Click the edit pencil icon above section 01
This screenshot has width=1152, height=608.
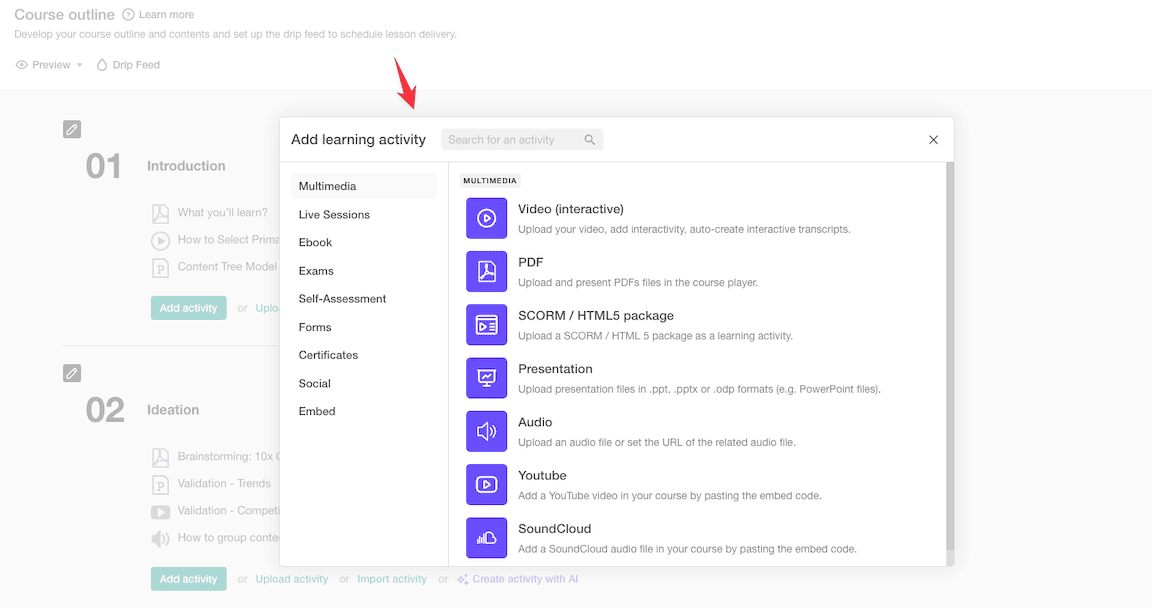[x=72, y=129]
